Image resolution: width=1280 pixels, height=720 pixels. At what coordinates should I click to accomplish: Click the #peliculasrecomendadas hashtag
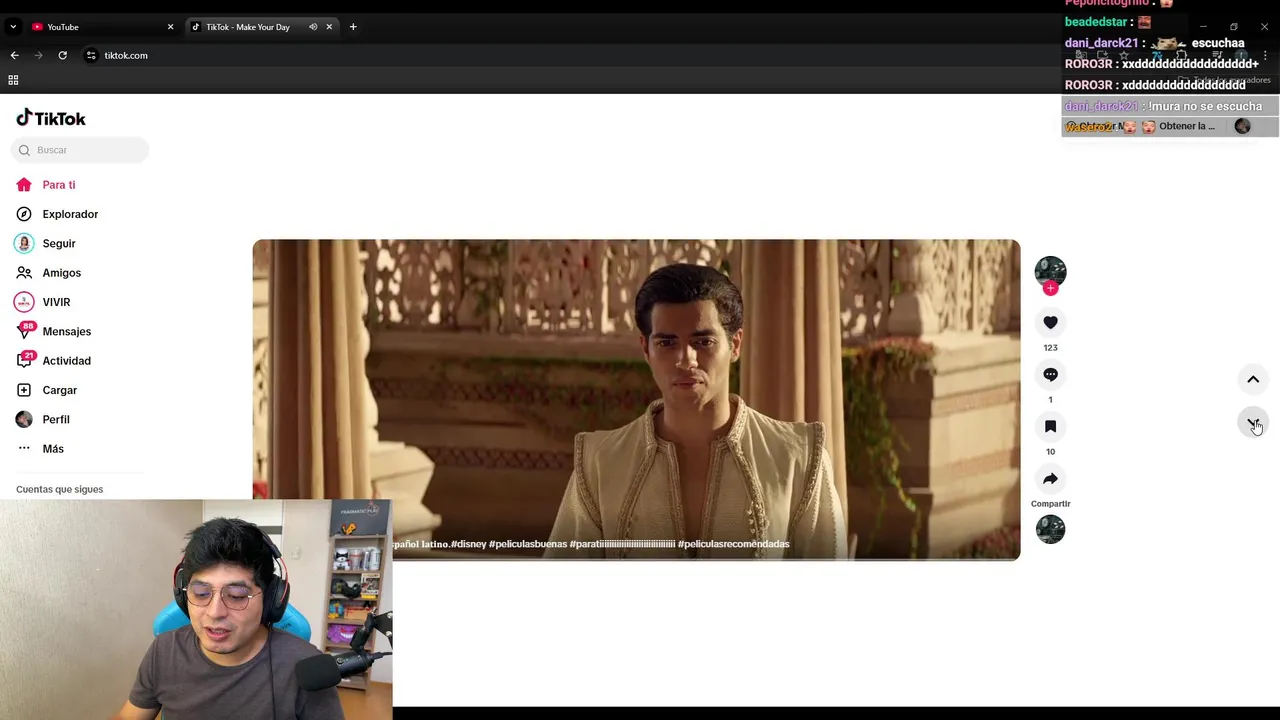pos(734,544)
